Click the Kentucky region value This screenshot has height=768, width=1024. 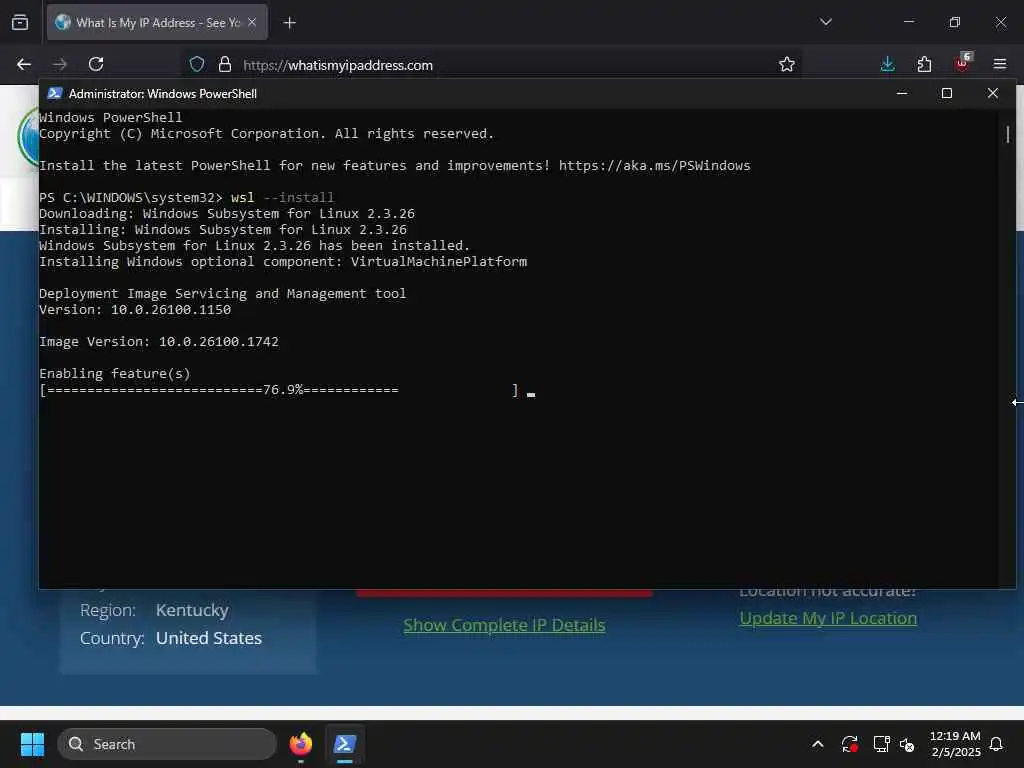[192, 610]
